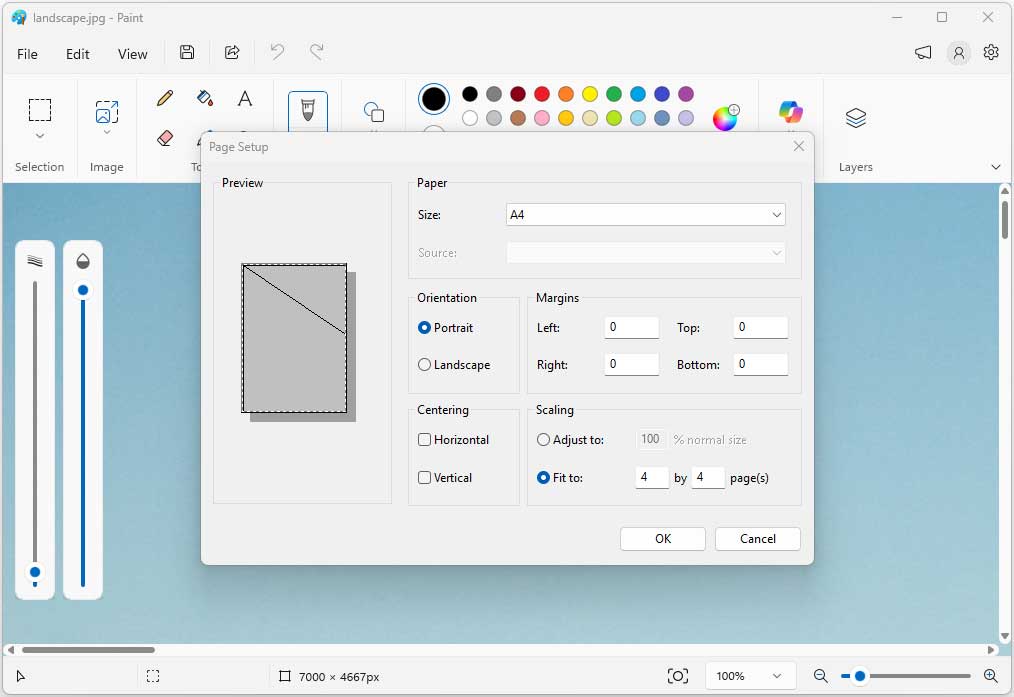
Task: Pick the orange color swatch
Action: 566,94
